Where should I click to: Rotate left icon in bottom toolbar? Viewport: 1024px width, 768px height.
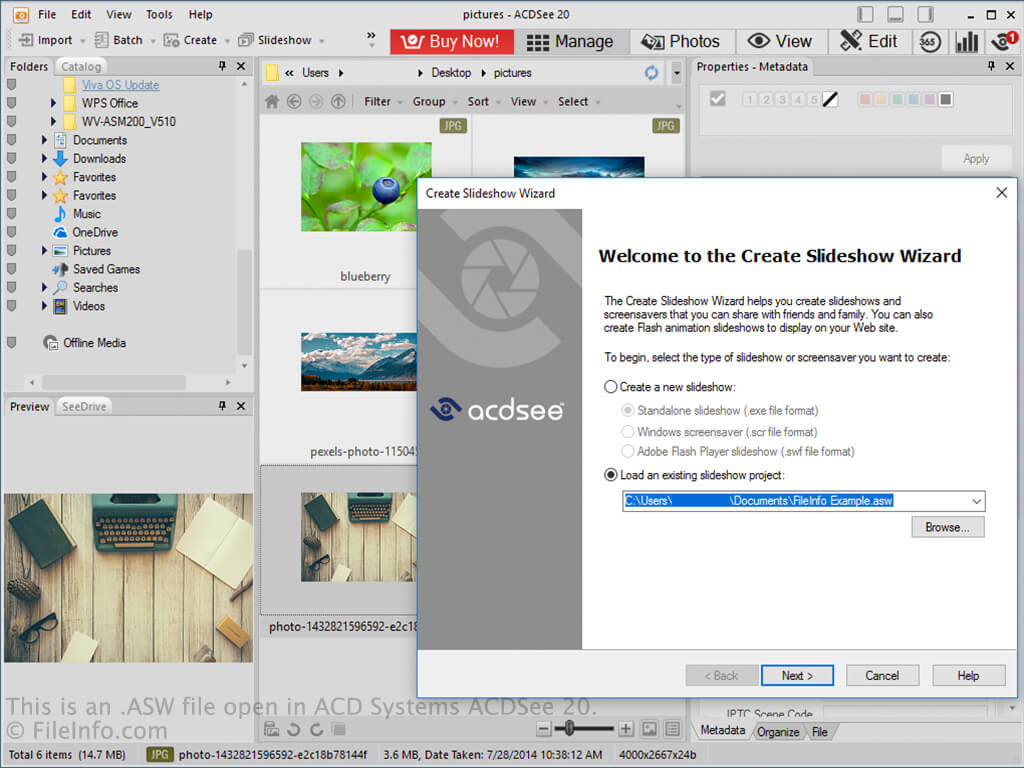(294, 729)
